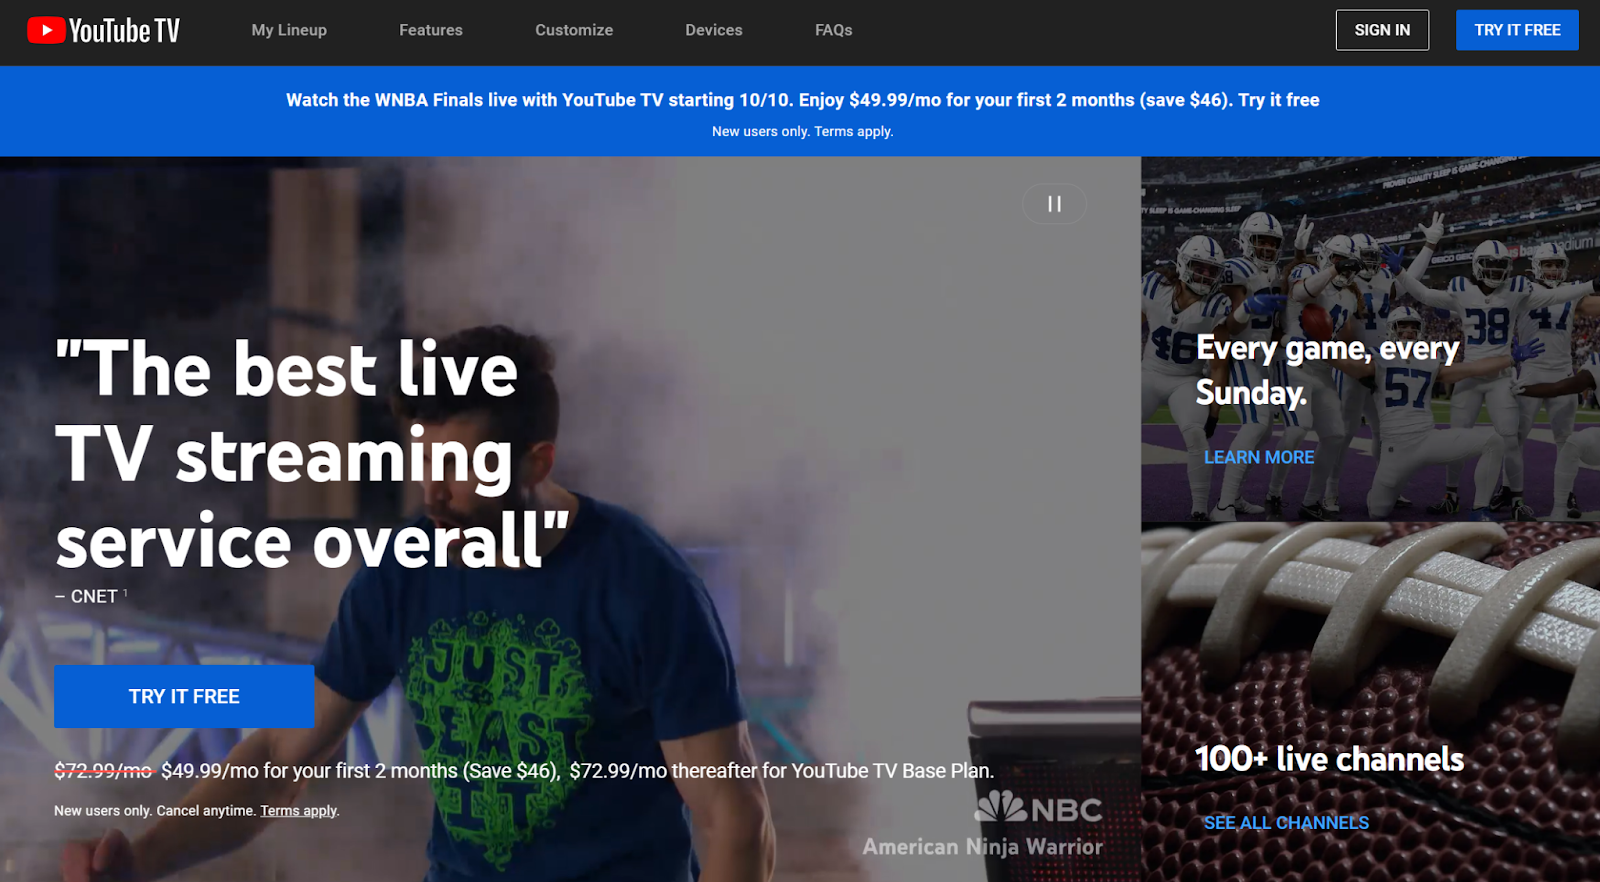Image resolution: width=1600 pixels, height=882 pixels.
Task: Open the My Lineup menu item
Action: coord(289,30)
